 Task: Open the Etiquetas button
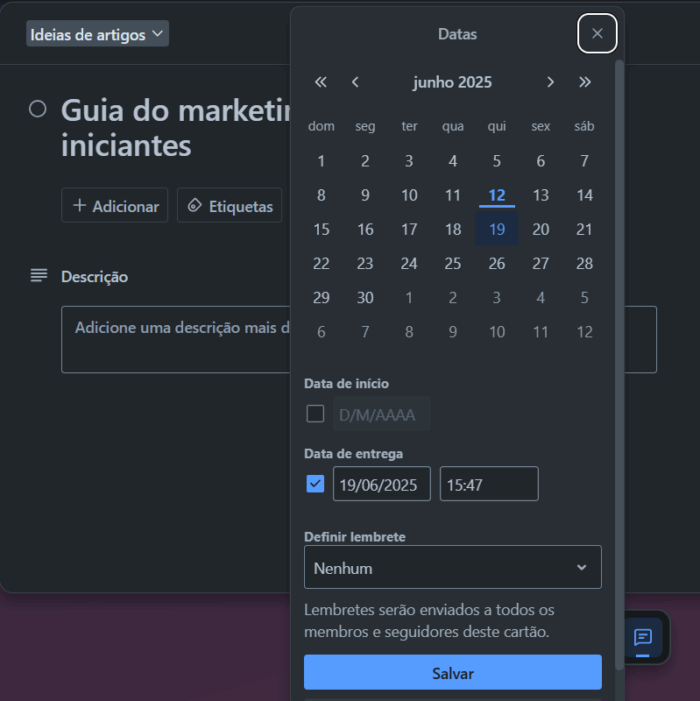pos(229,206)
